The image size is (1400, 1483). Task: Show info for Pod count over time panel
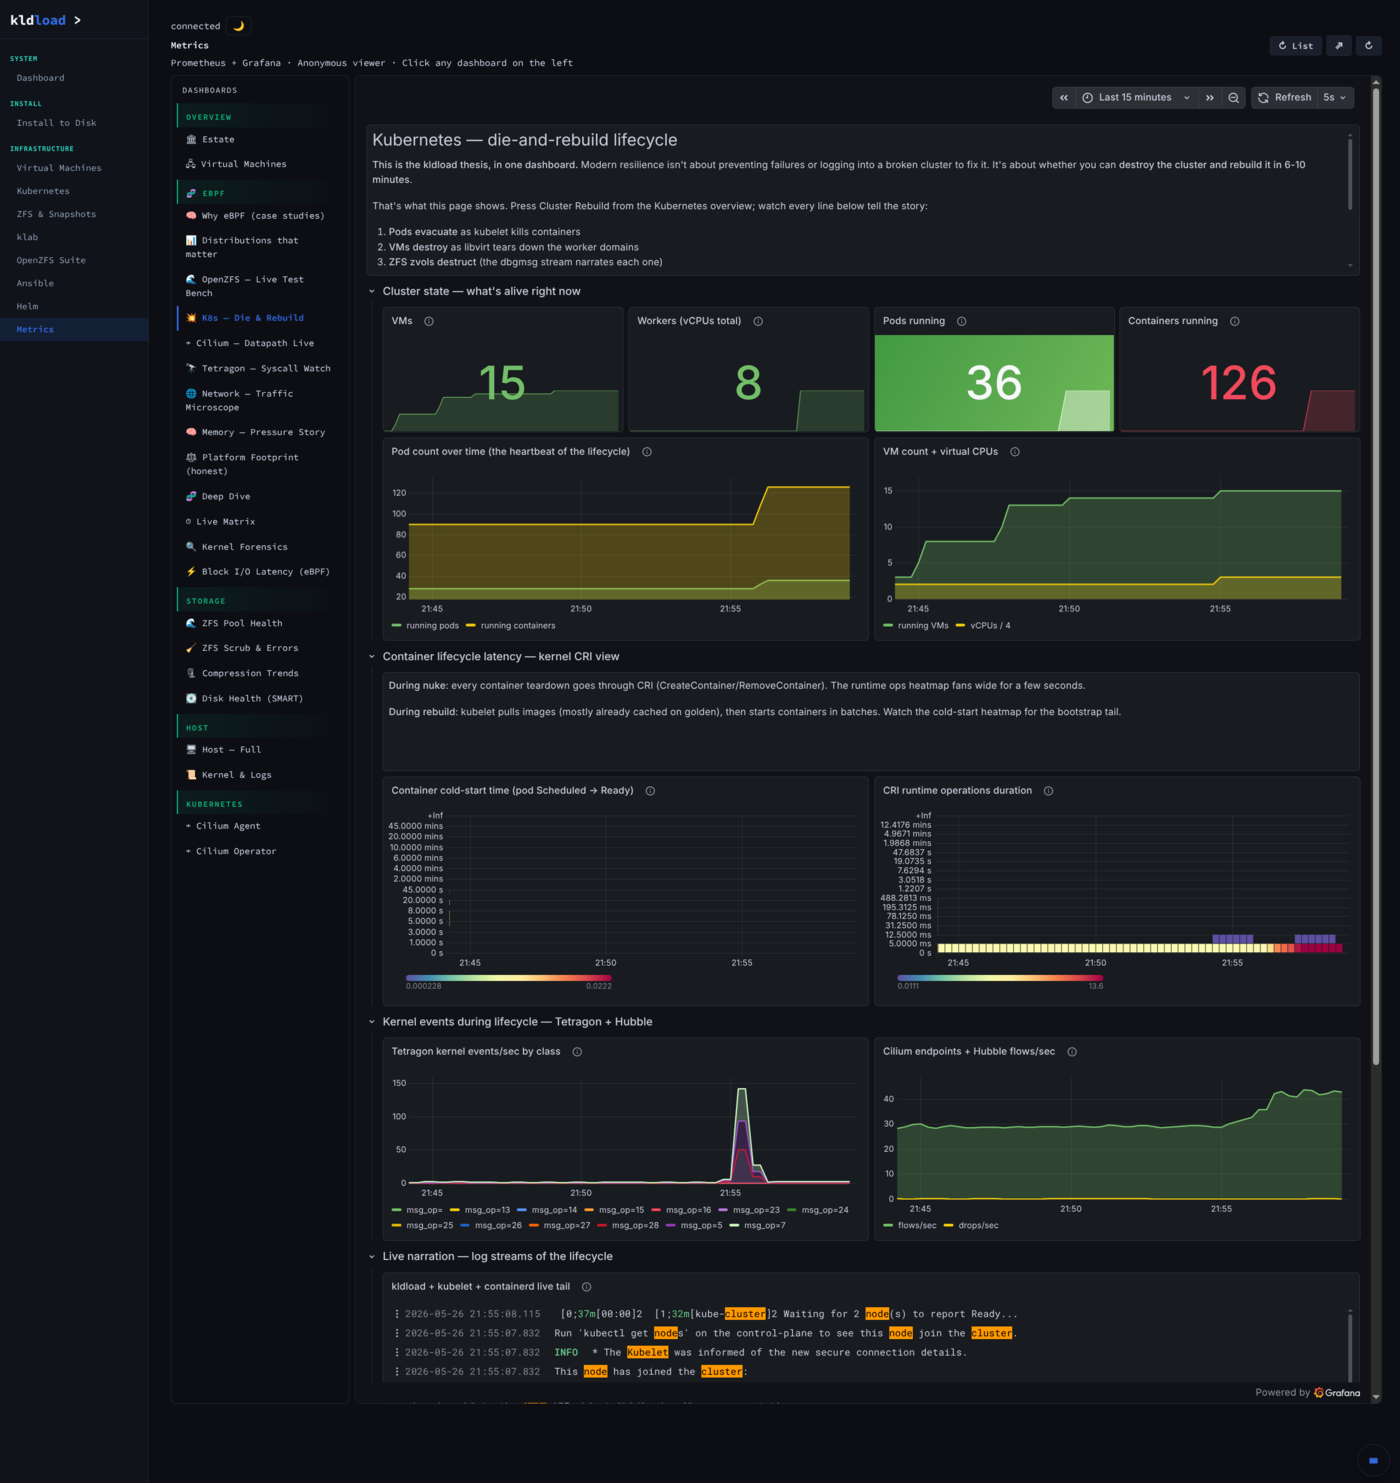(647, 452)
